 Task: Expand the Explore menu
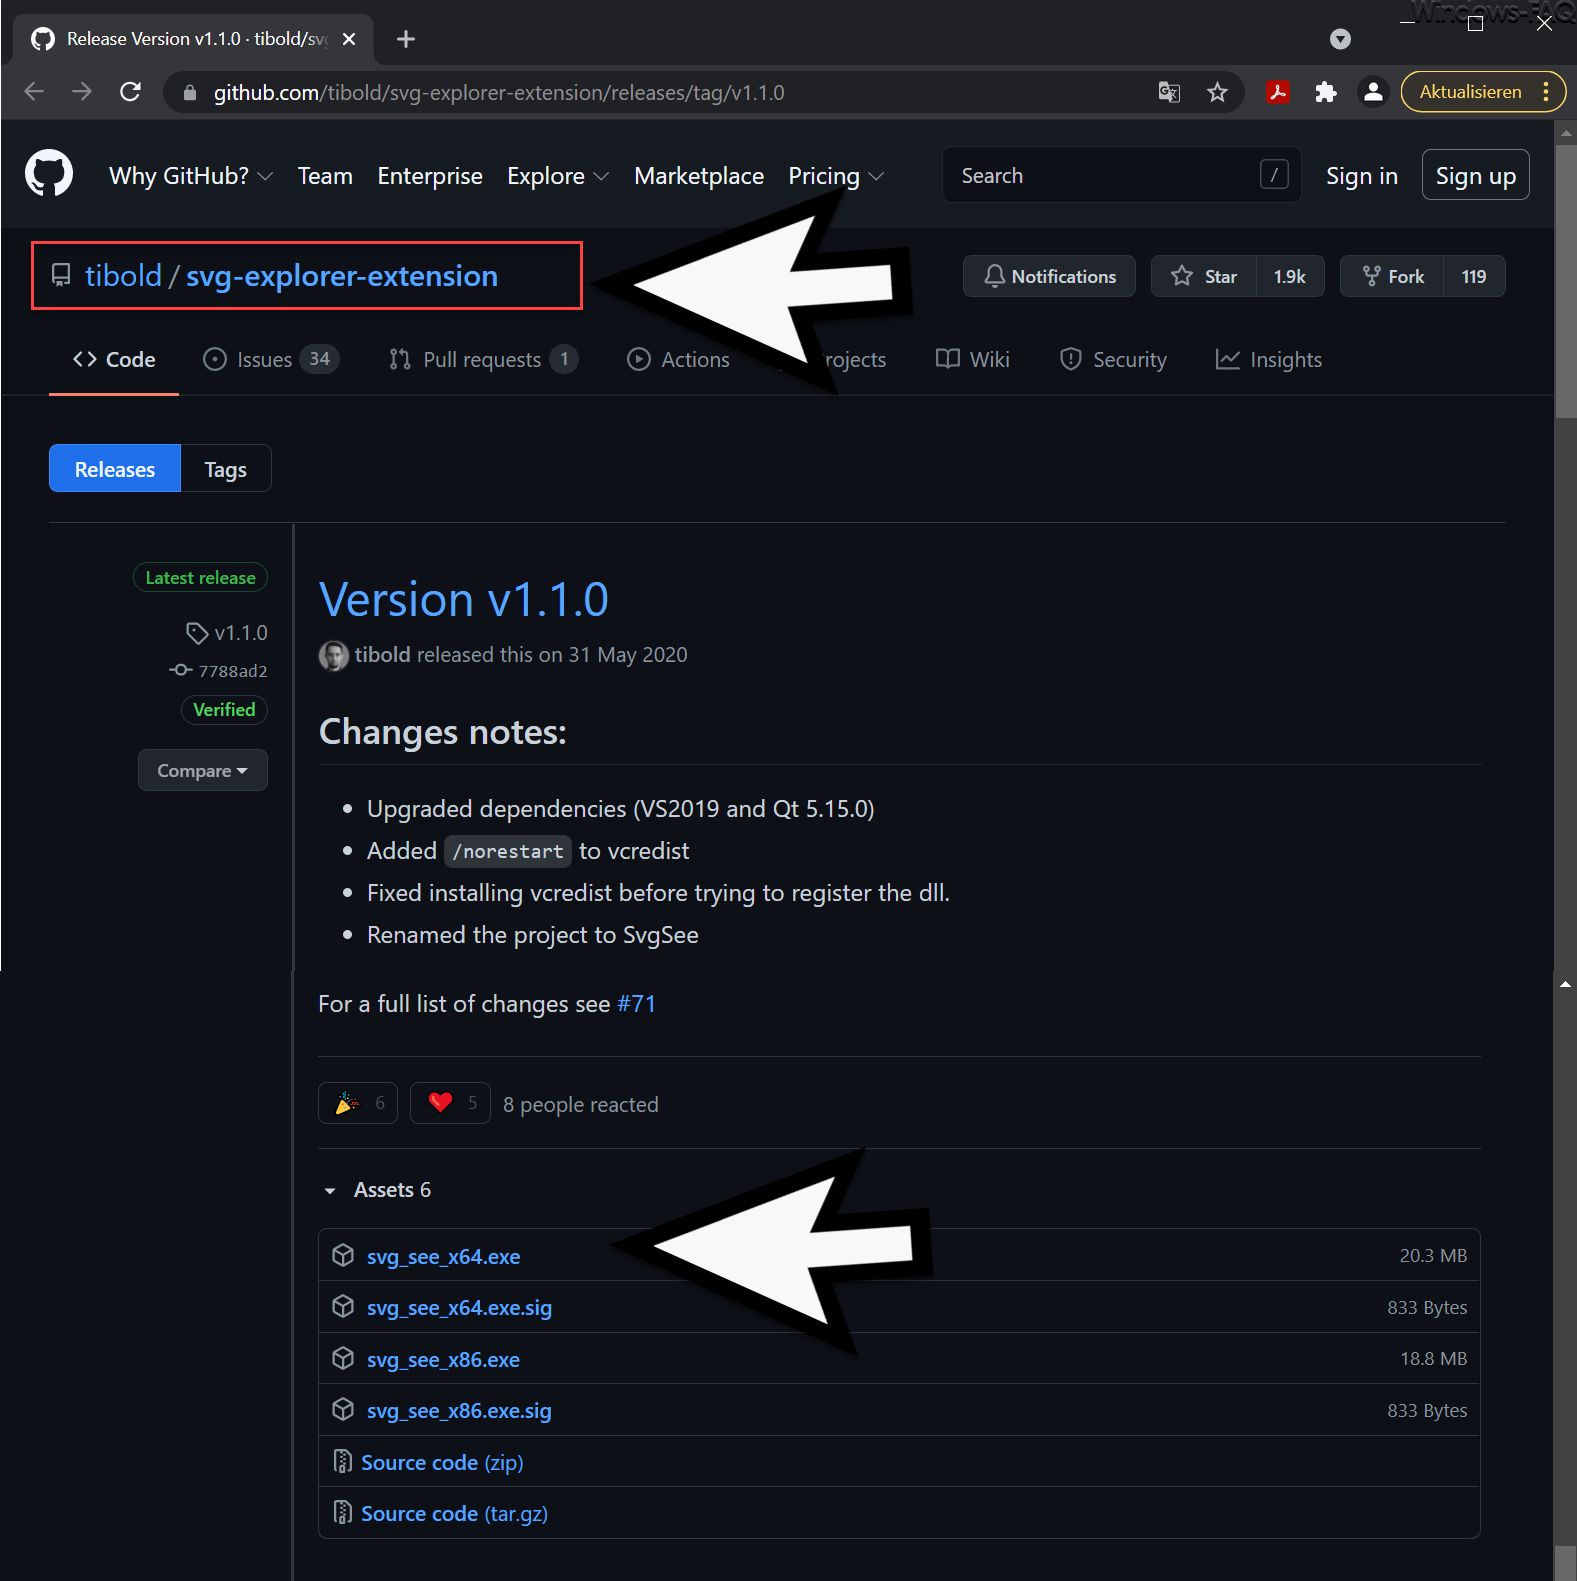tap(557, 176)
